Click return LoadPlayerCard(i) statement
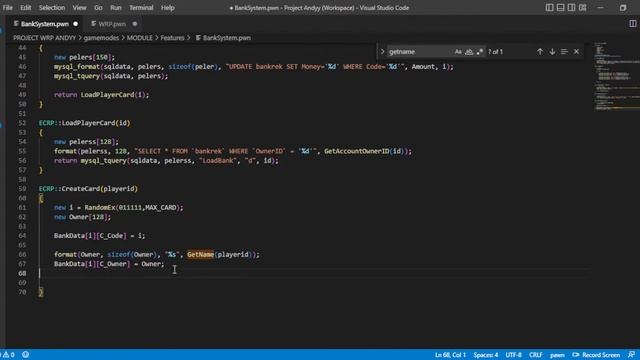The height and width of the screenshot is (360, 640). pyautogui.click(x=102, y=95)
